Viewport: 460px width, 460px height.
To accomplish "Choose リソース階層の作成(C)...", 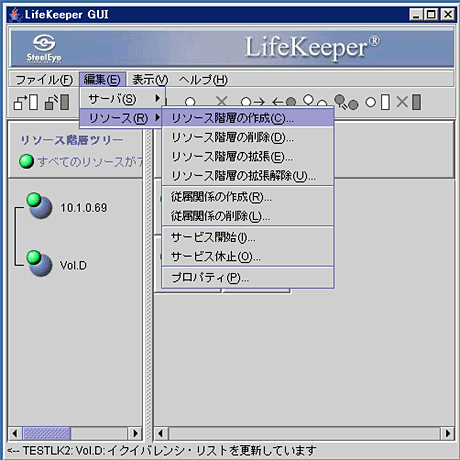I will (x=248, y=118).
